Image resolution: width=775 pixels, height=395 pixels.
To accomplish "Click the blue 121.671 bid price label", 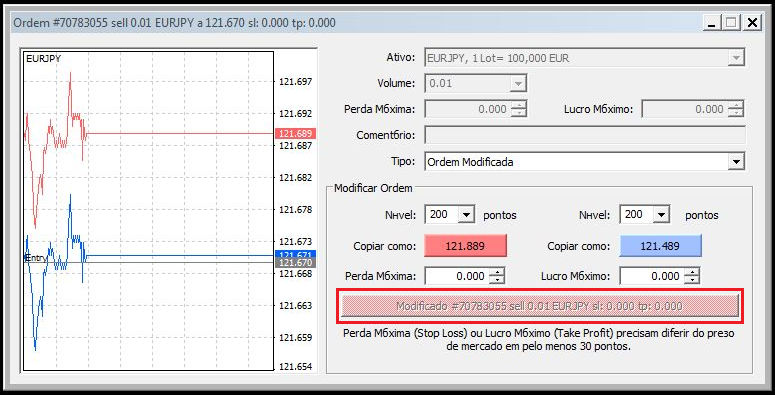I will pyautogui.click(x=295, y=254).
